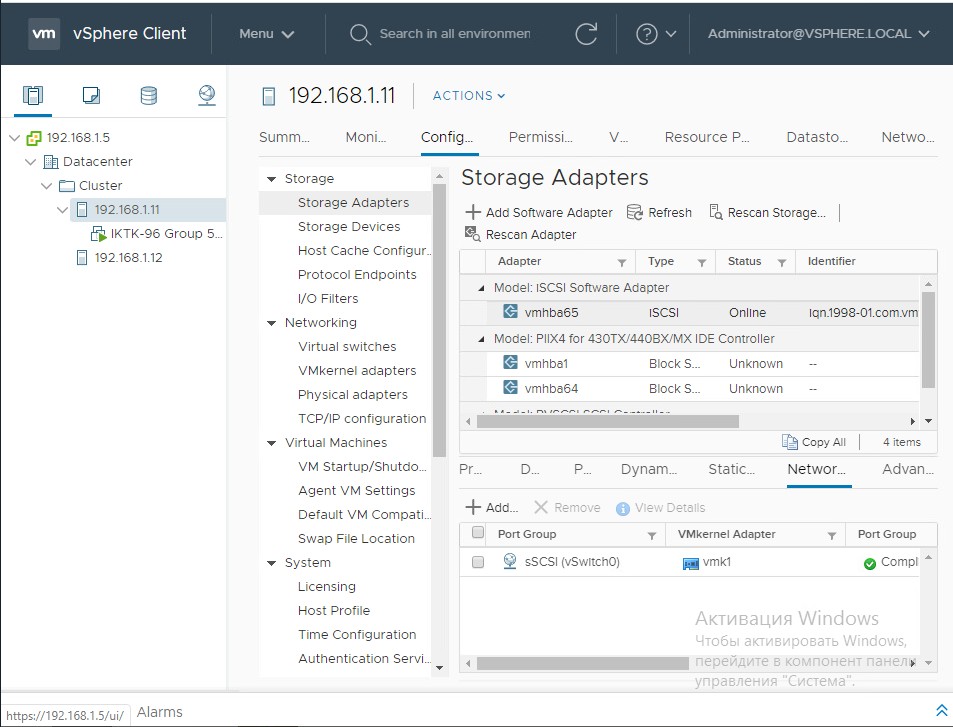Switch to the Resource Pools tab
Viewport: 953px width, 727px height.
(707, 137)
